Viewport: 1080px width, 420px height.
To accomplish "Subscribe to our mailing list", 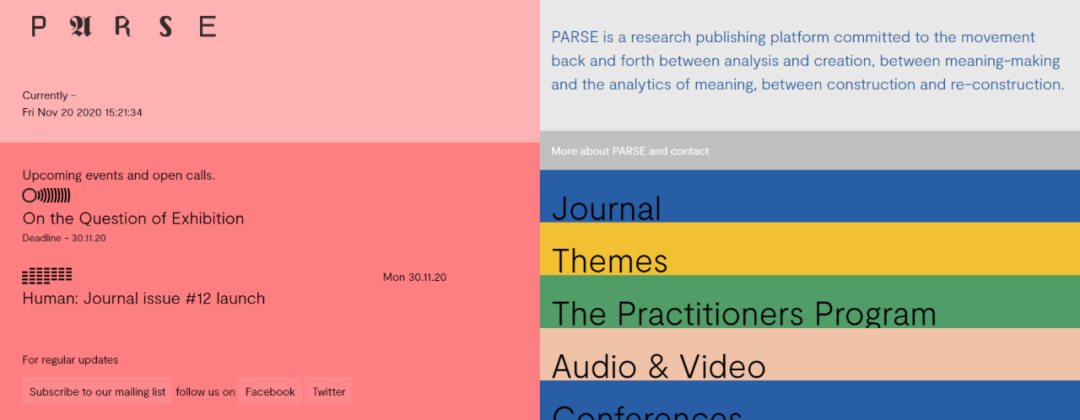I will [x=97, y=391].
